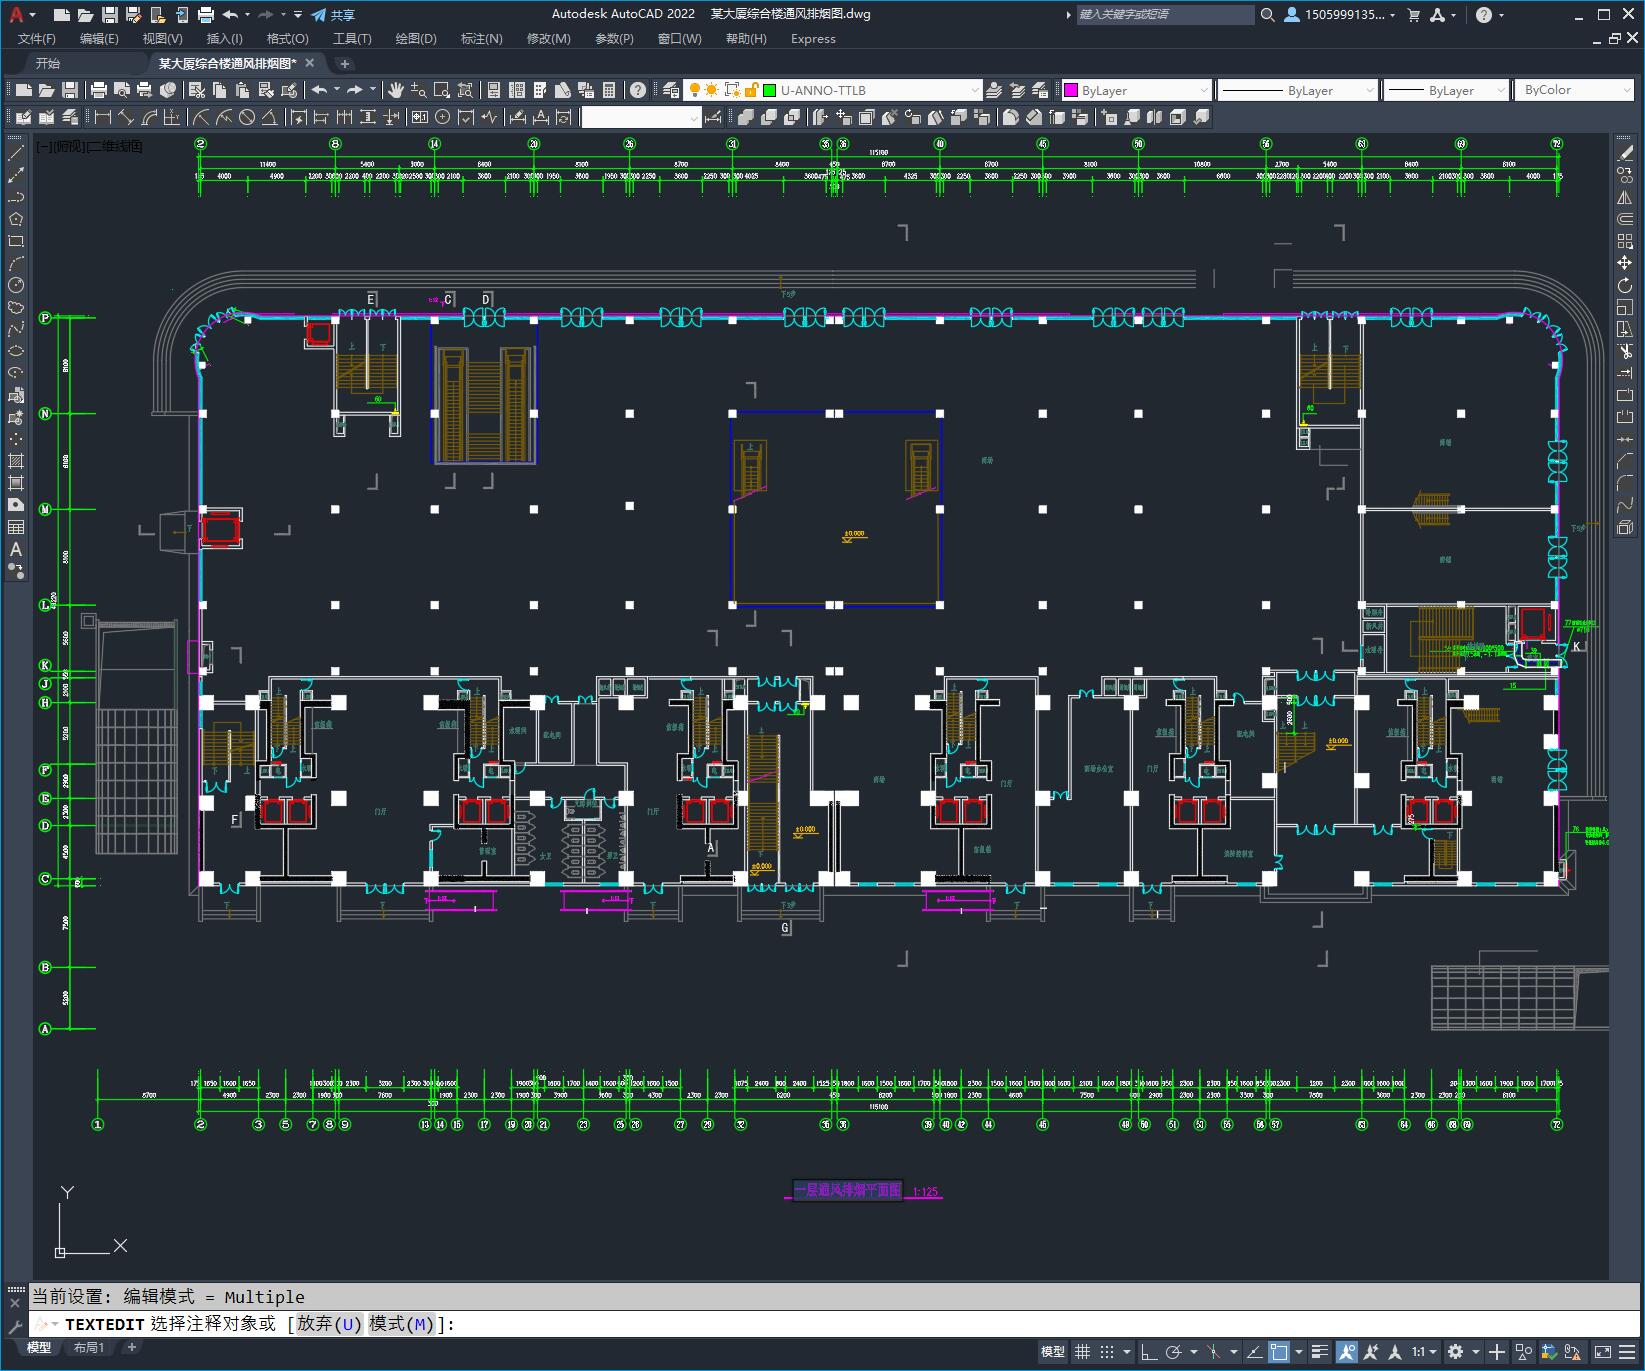Select the Angular dimension tool
1645x1371 pixels.
[269, 117]
